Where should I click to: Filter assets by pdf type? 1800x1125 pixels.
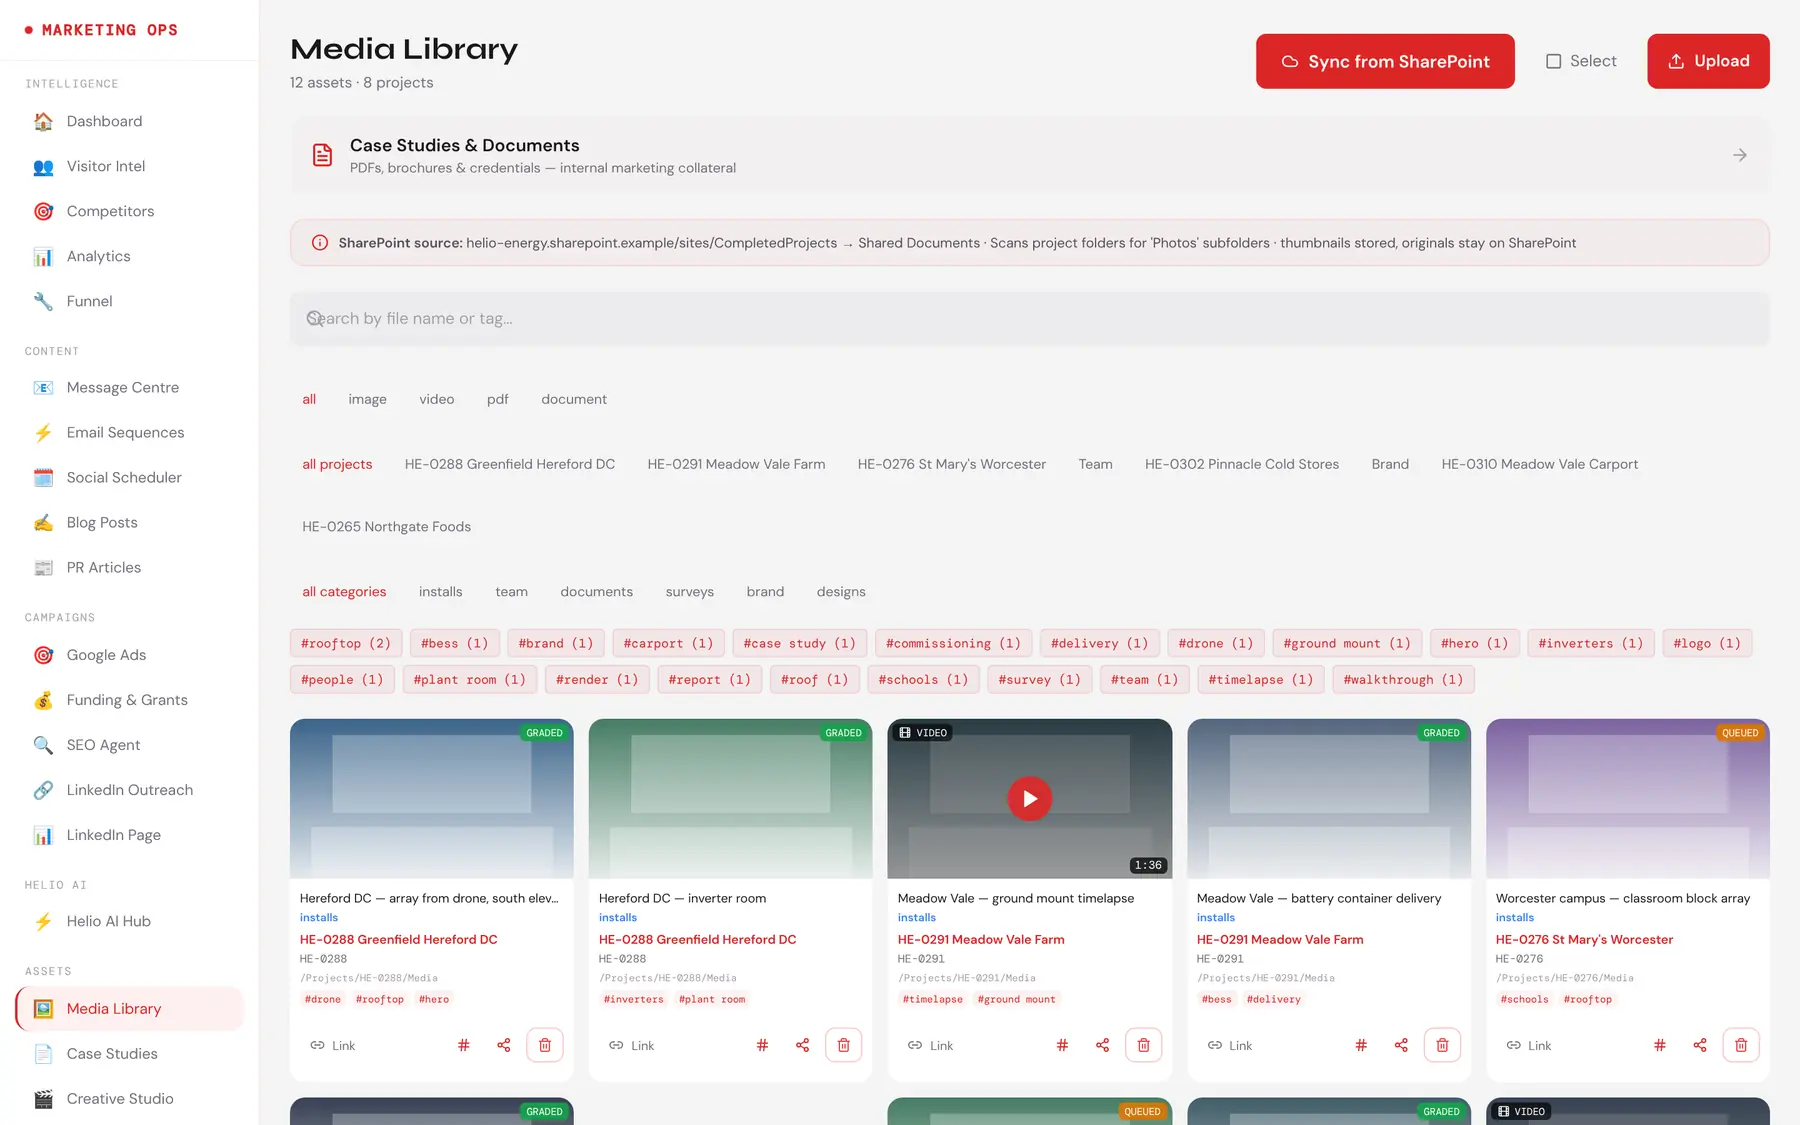point(497,399)
